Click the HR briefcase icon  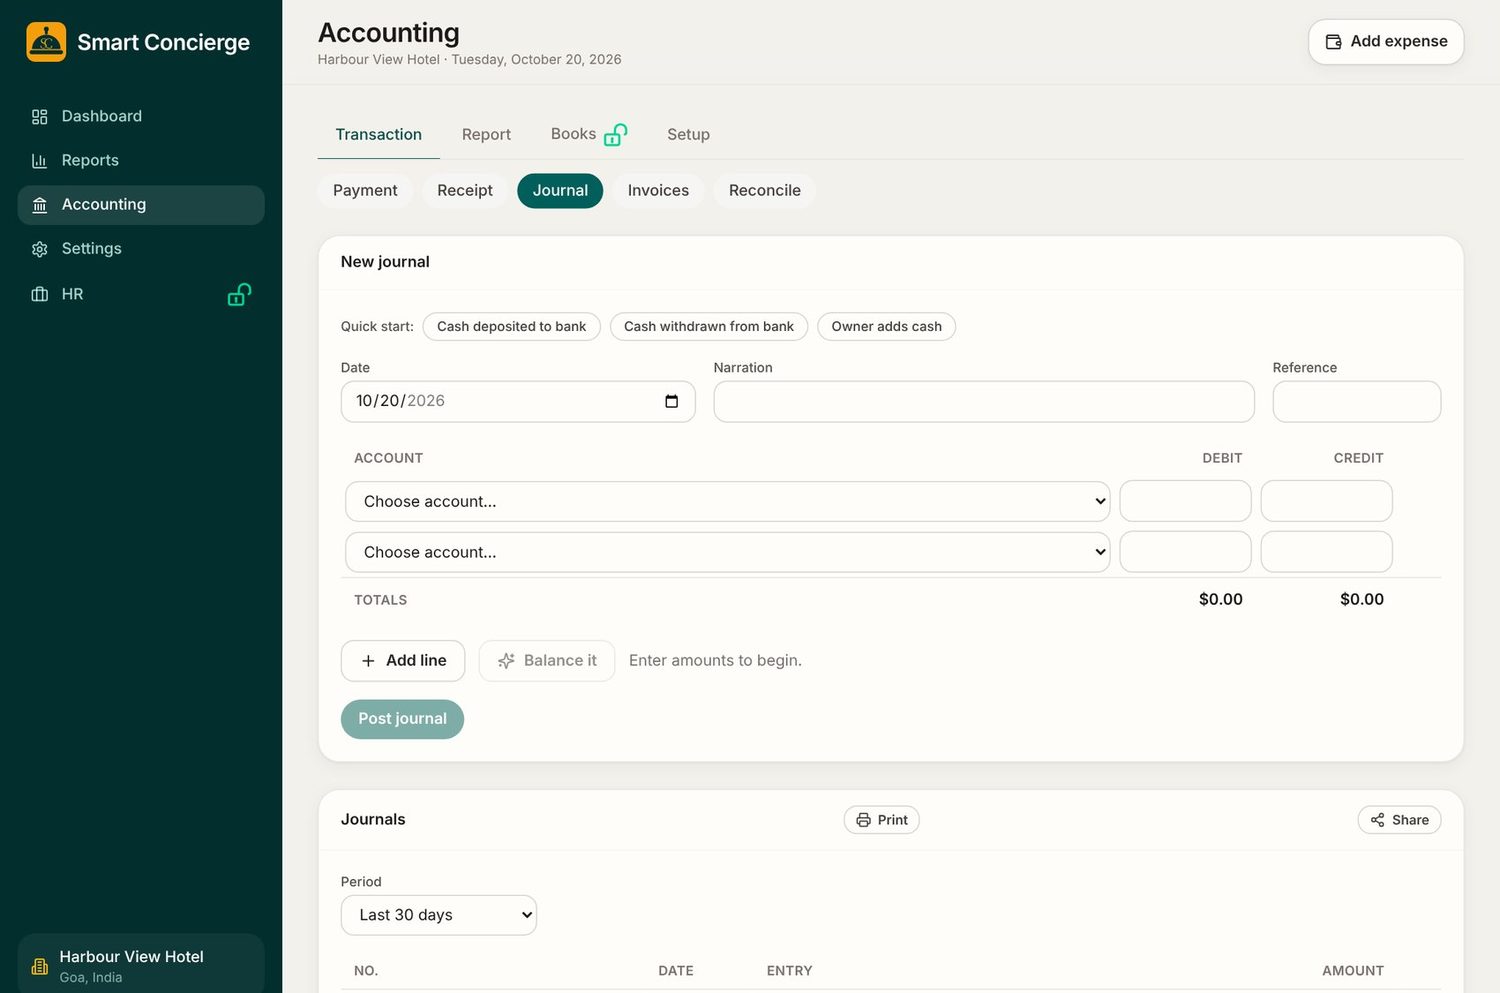(40, 294)
